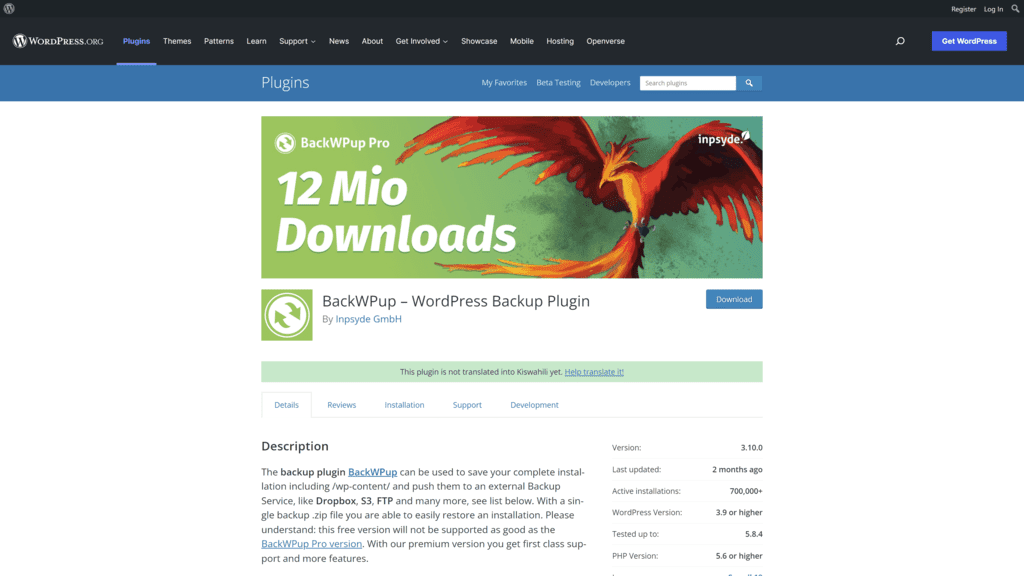Select Learn in the navigation

(x=256, y=41)
